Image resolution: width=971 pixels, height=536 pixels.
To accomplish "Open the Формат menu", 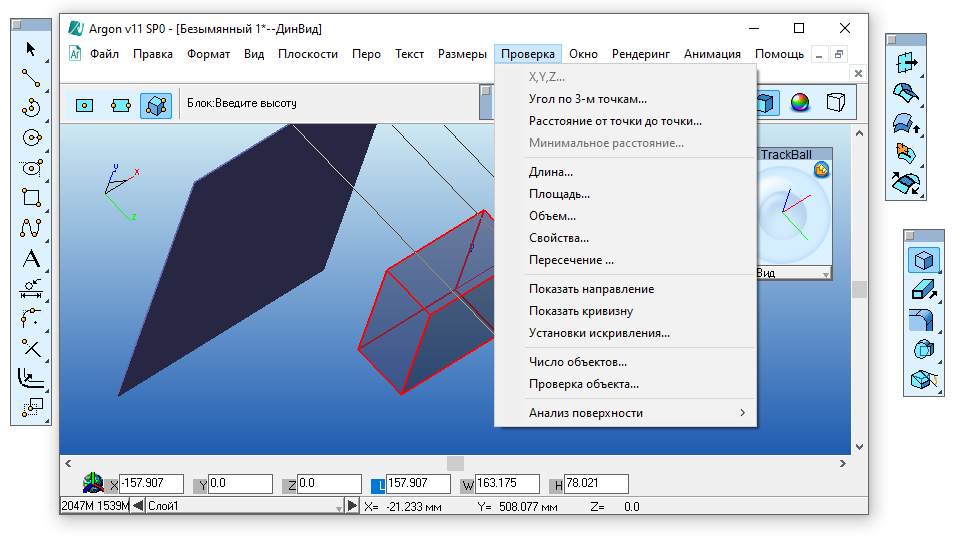I will pos(208,54).
